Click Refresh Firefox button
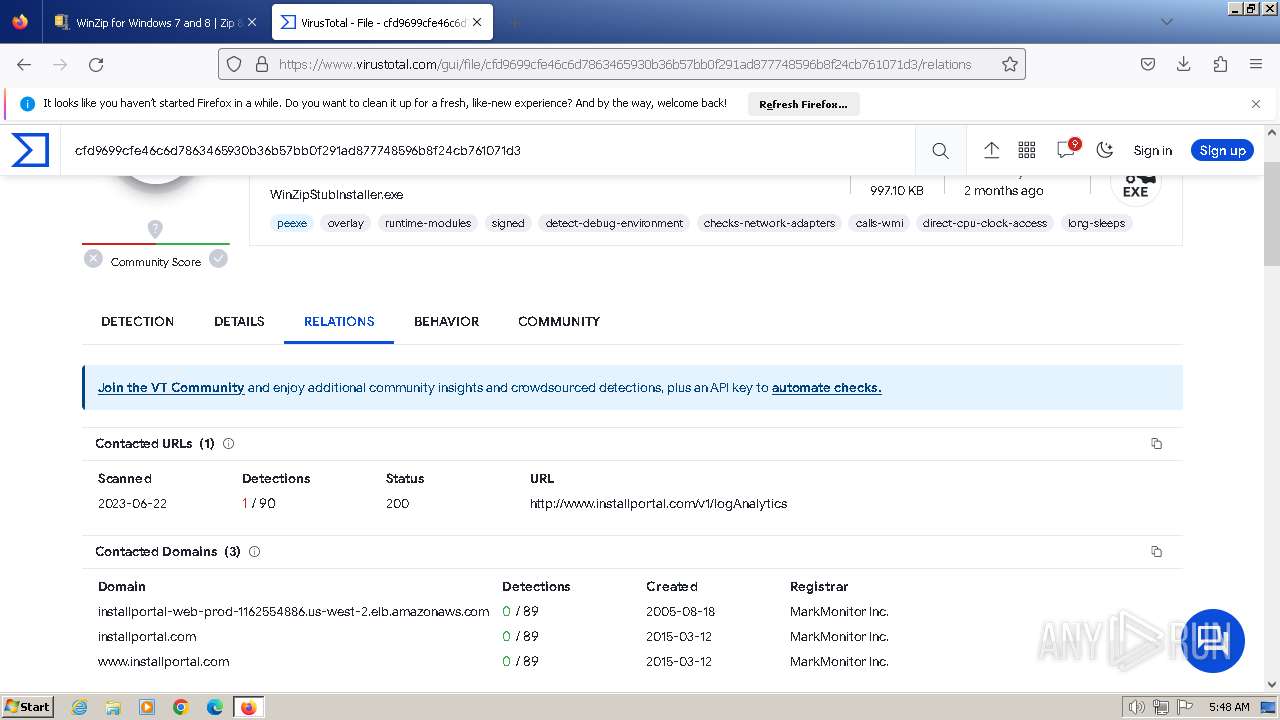The height and width of the screenshot is (720, 1280). point(803,104)
